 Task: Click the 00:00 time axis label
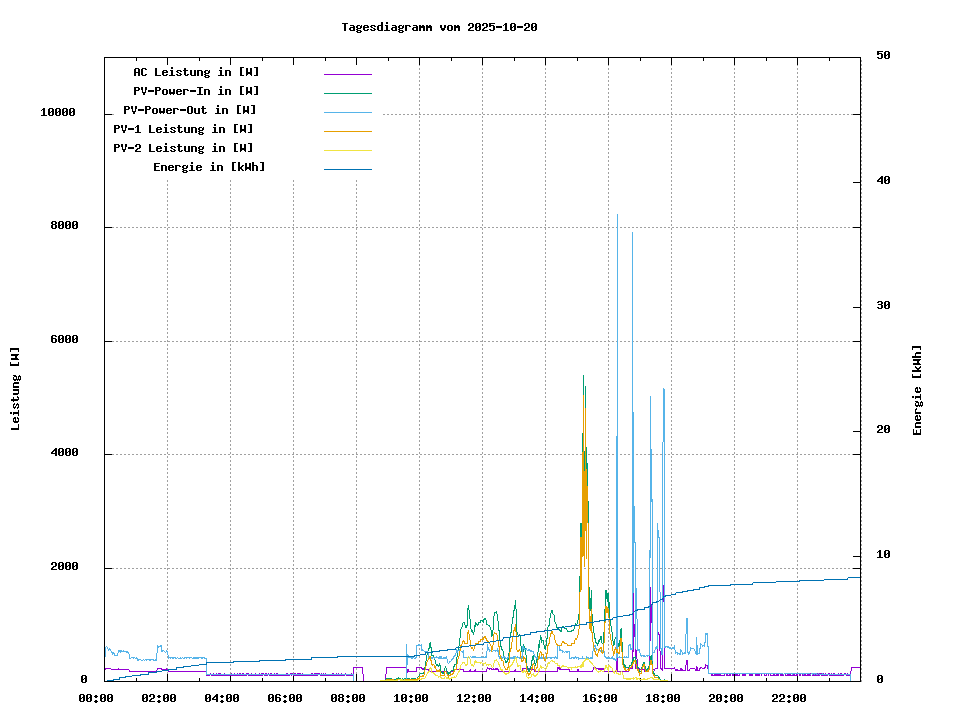(x=95, y=698)
